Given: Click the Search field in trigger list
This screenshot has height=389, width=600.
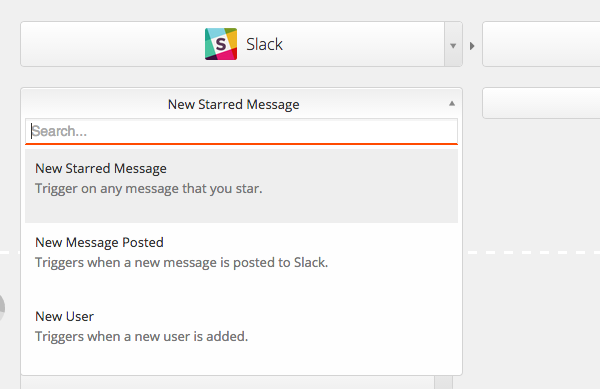Looking at the screenshot, I should coord(241,131).
